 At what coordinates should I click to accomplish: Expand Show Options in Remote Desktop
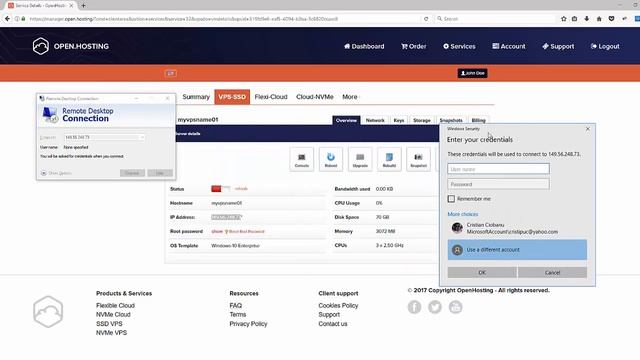pos(56,173)
